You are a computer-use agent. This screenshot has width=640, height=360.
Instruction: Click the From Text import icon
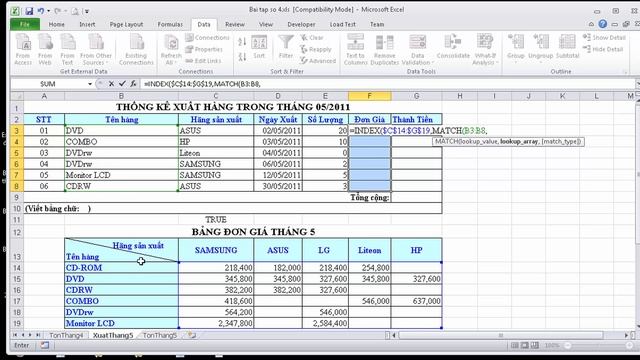point(67,50)
